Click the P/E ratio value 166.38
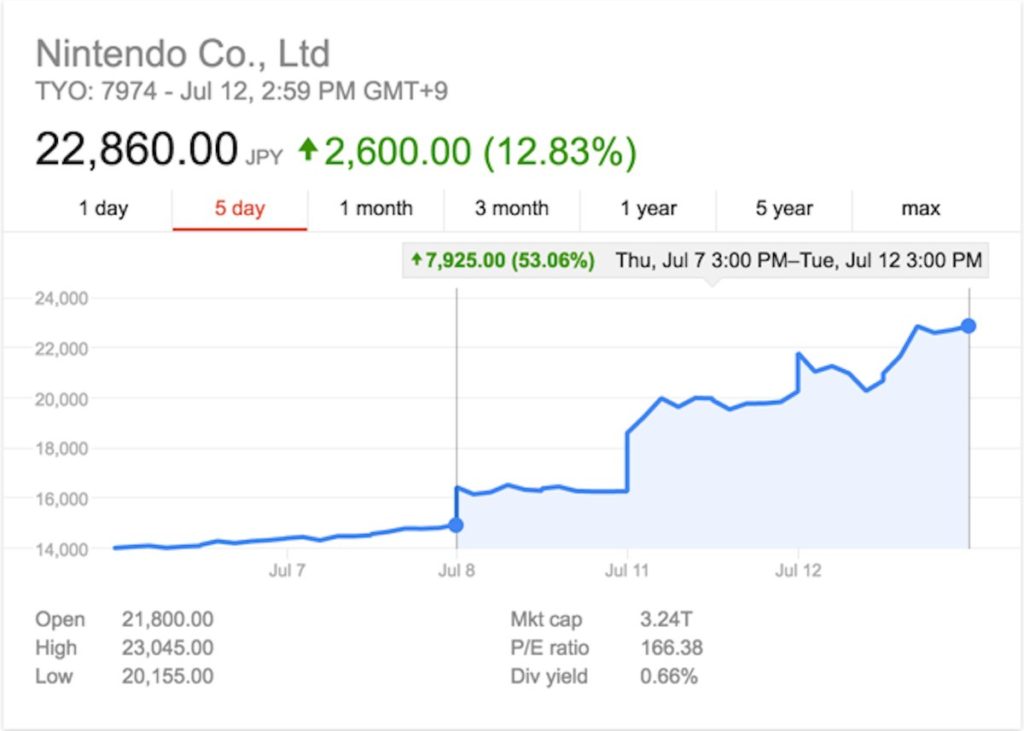This screenshot has height=731, width=1024. click(671, 648)
